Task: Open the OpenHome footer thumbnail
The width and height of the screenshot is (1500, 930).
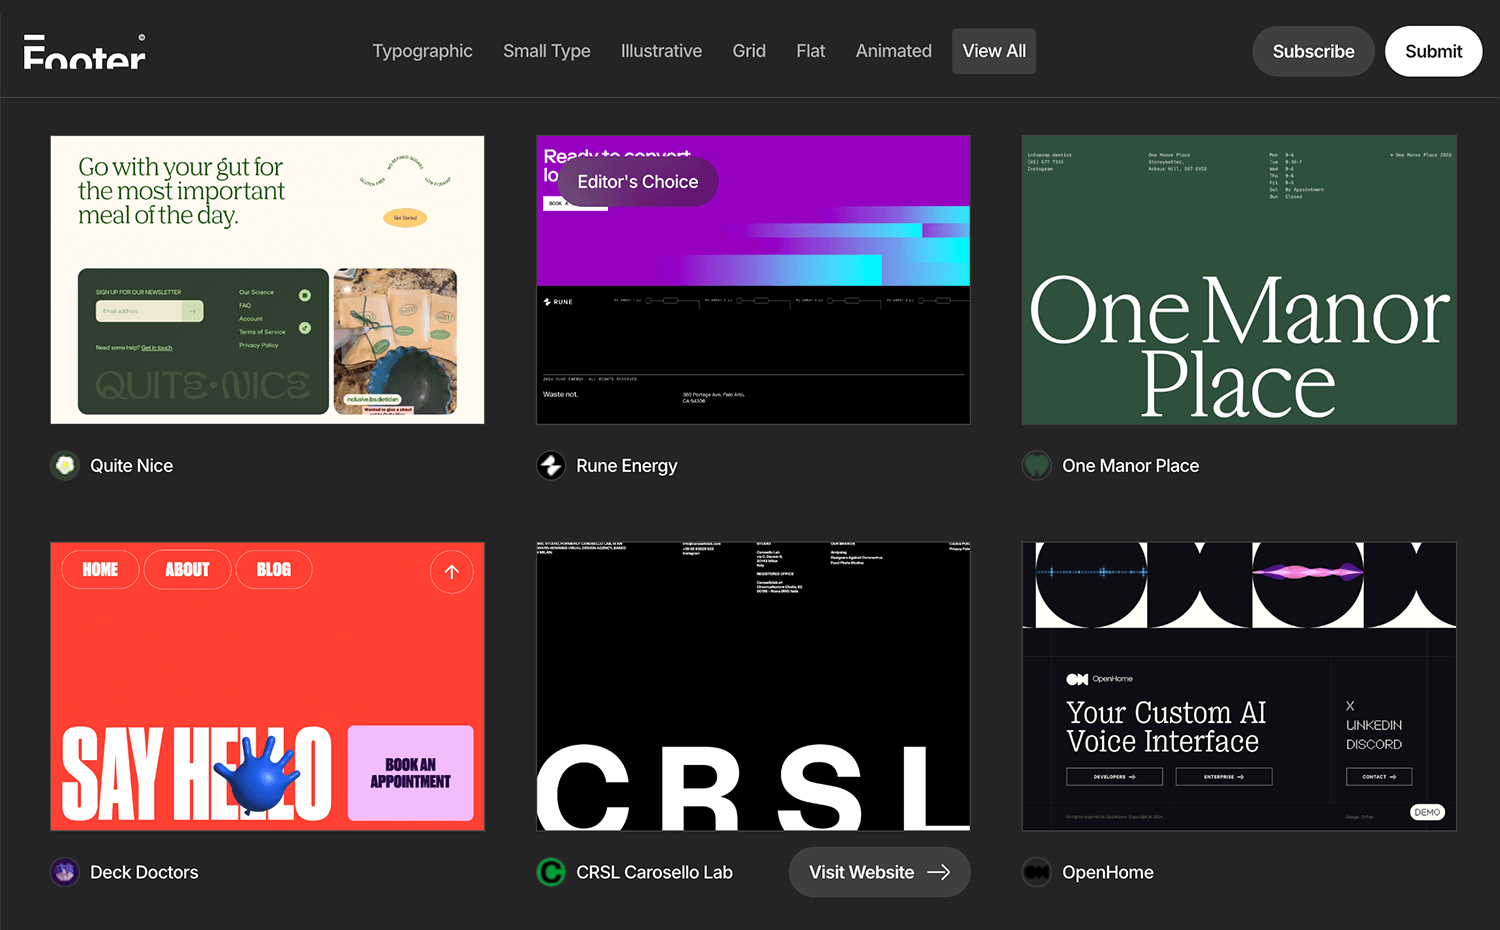Action: (1239, 687)
